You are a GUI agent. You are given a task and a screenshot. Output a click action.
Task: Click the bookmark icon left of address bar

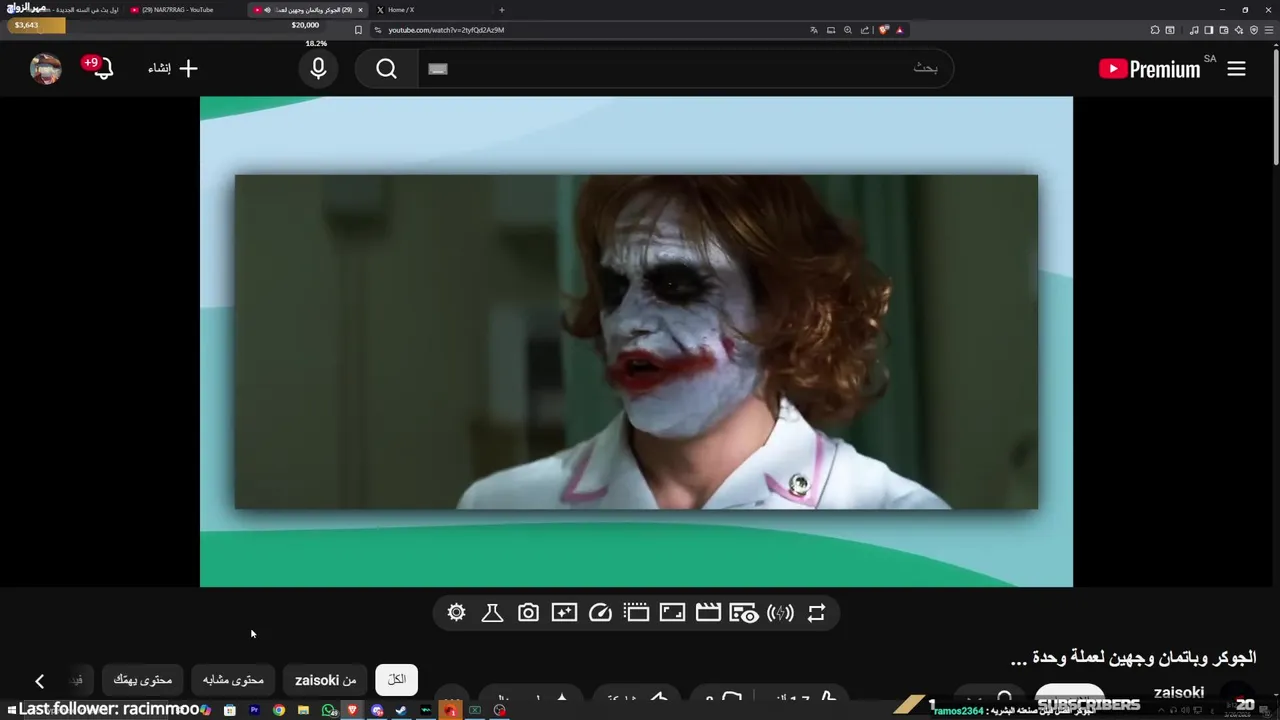coord(358,30)
